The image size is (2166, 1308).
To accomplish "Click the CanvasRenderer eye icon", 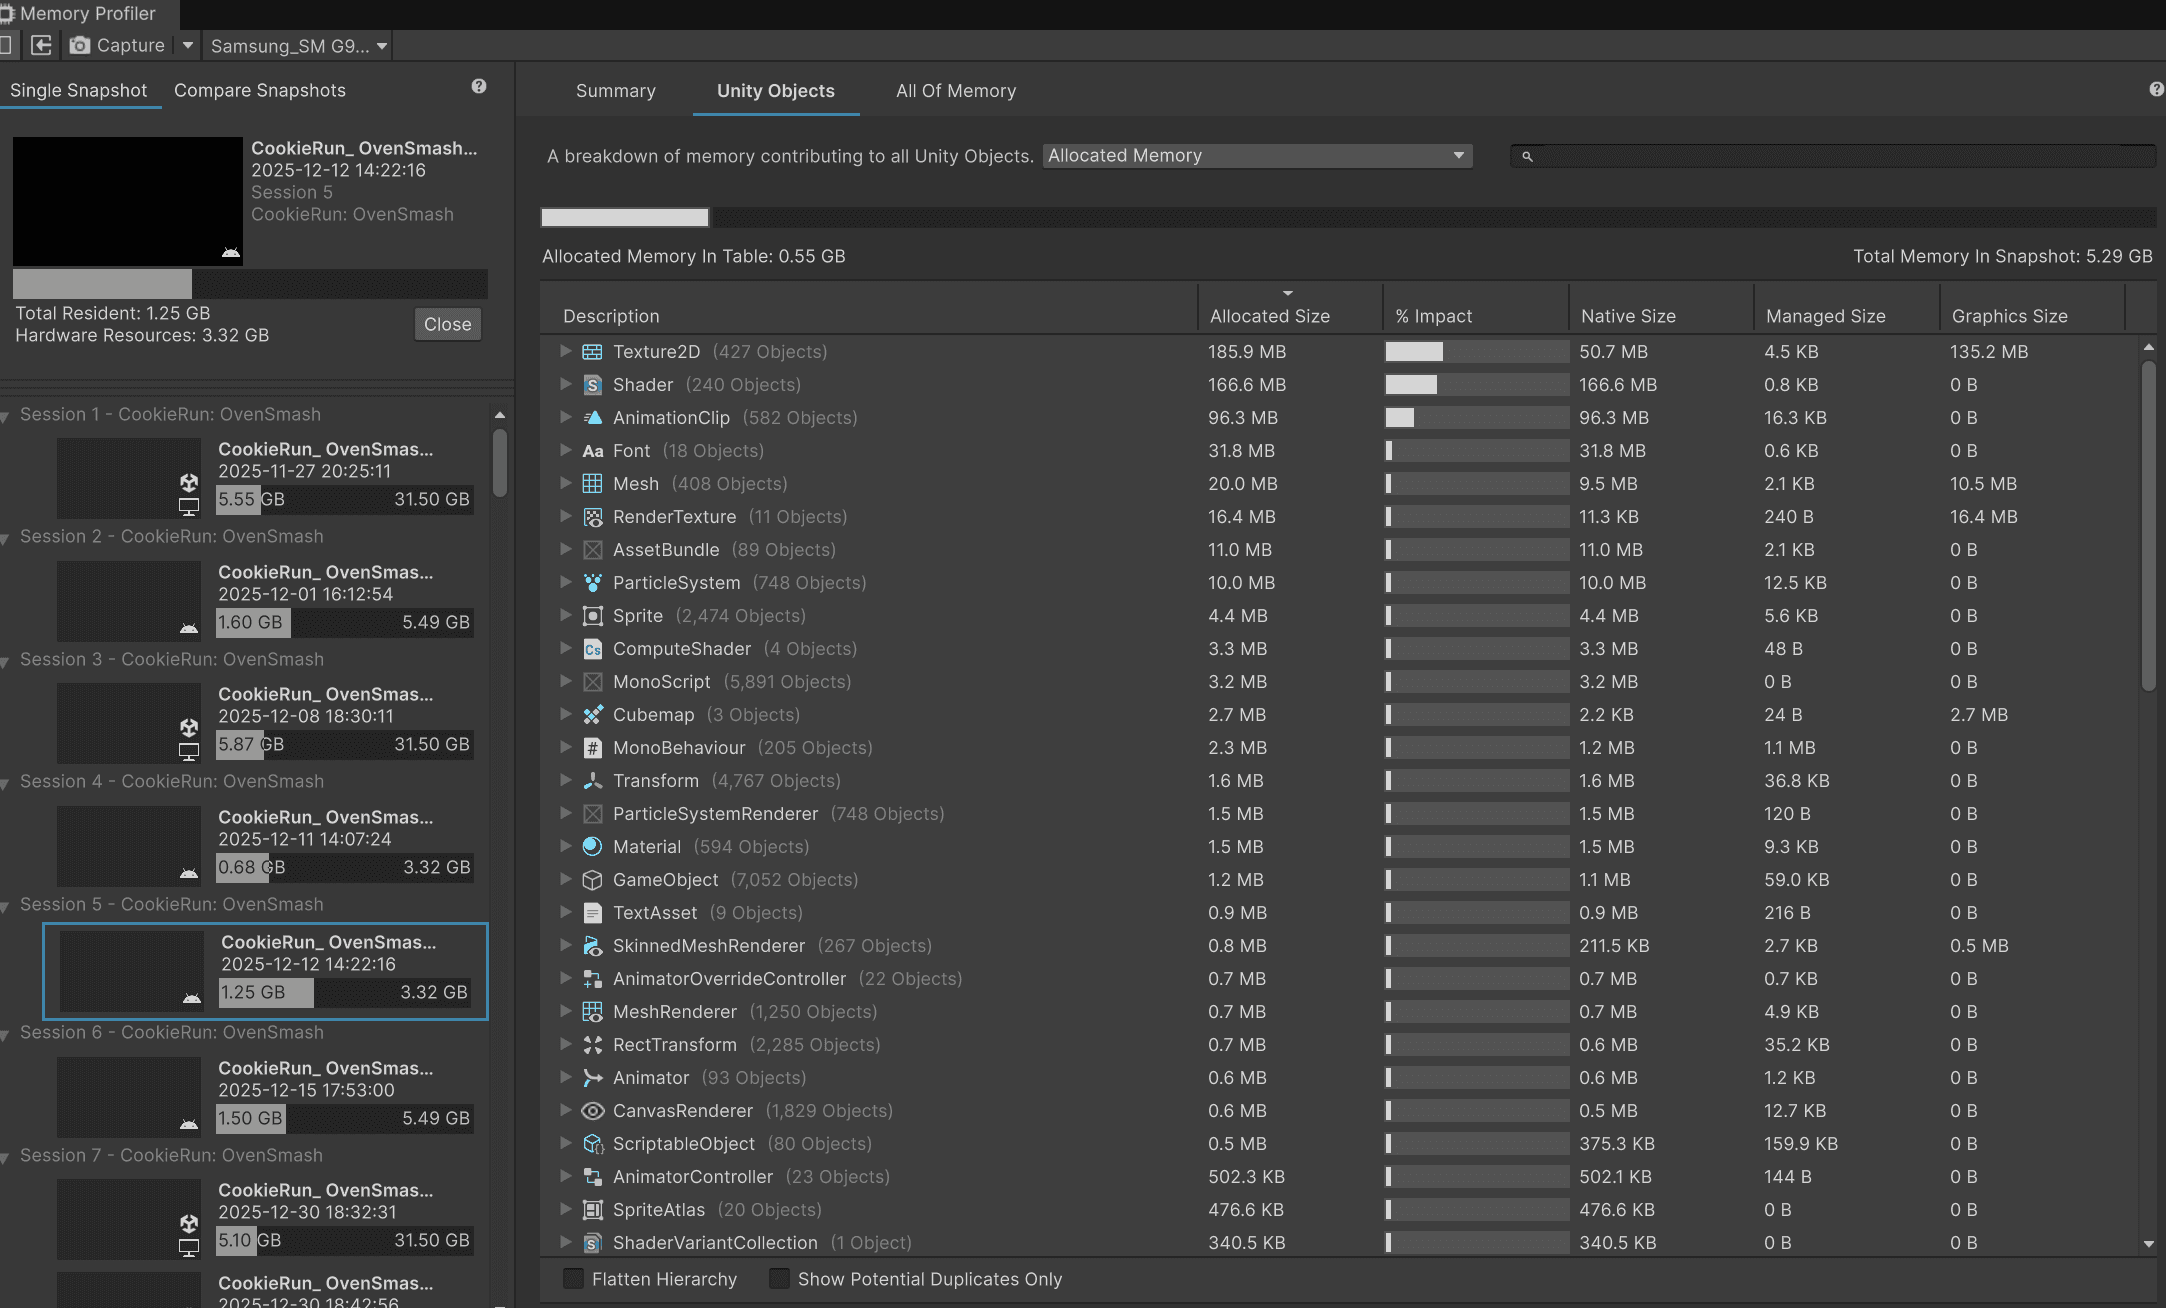I will 592,1111.
